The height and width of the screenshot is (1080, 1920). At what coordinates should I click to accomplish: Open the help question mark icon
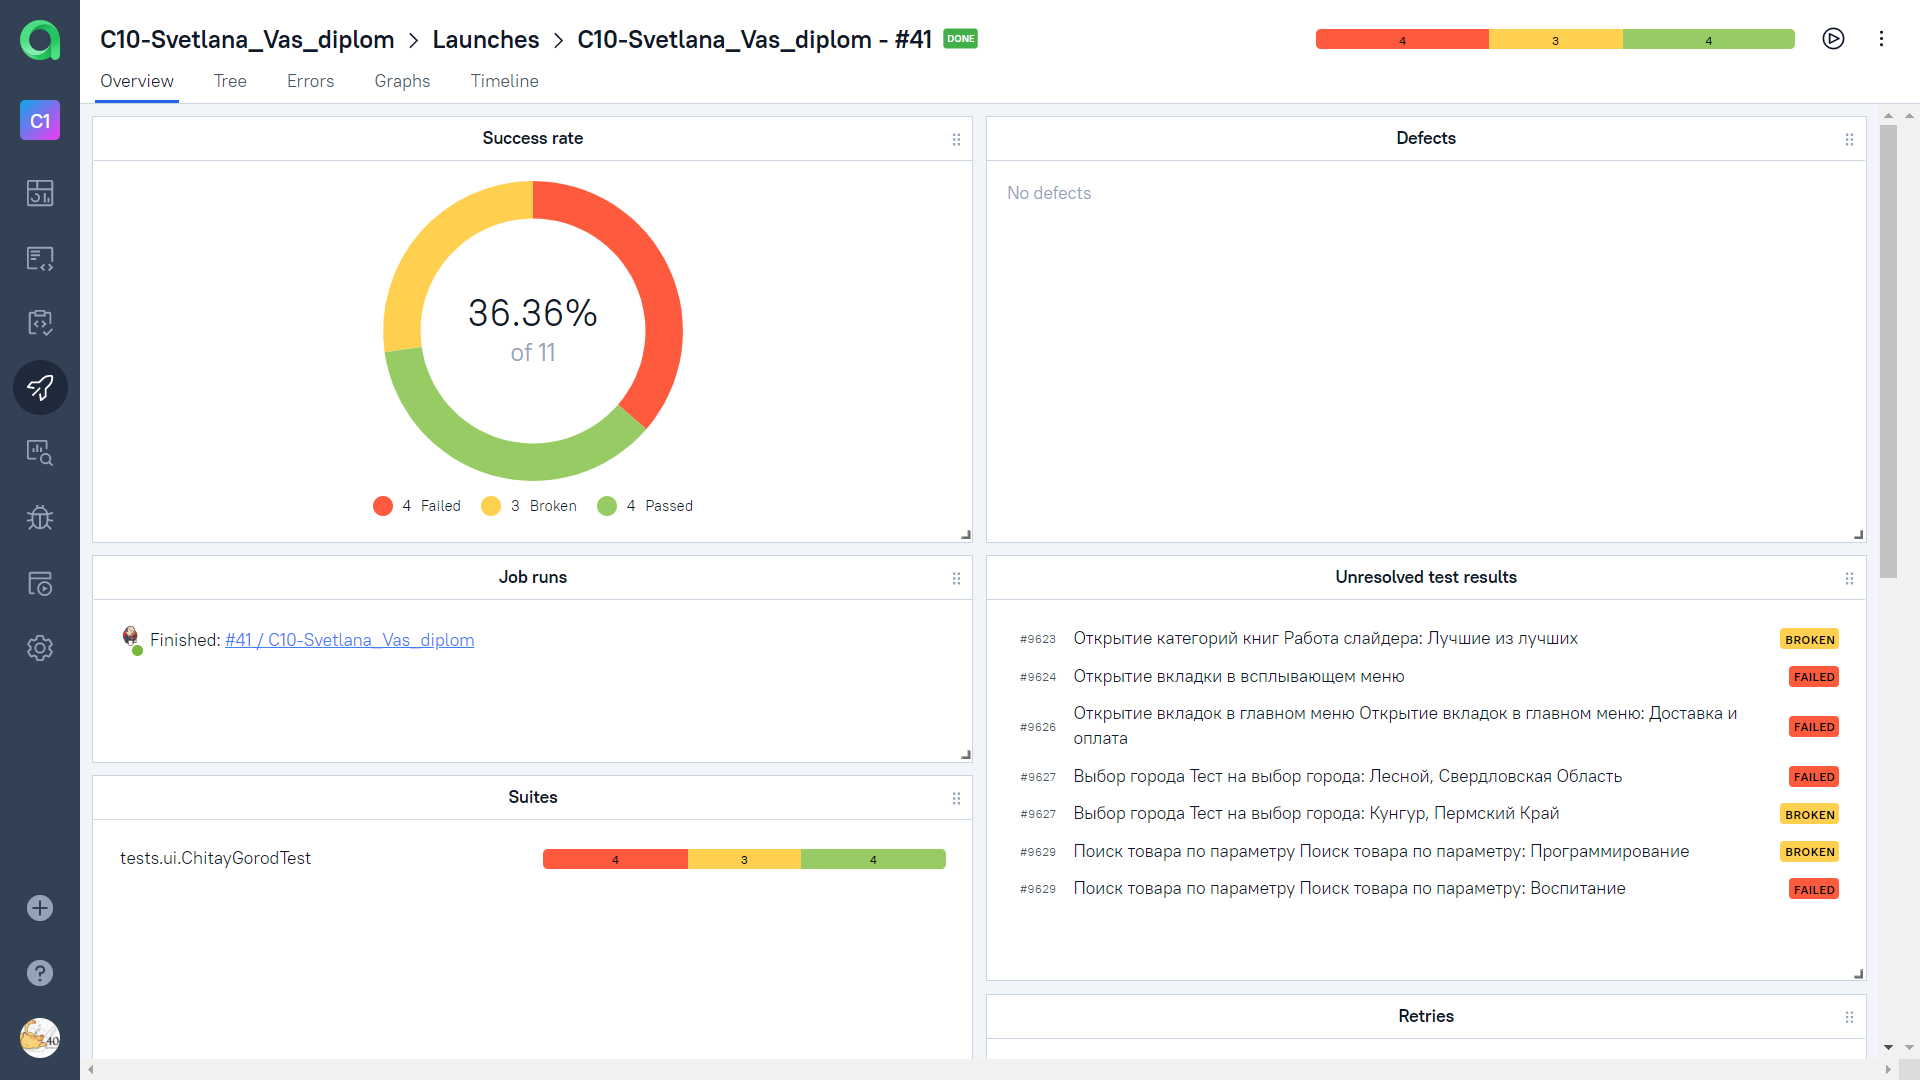click(x=40, y=973)
